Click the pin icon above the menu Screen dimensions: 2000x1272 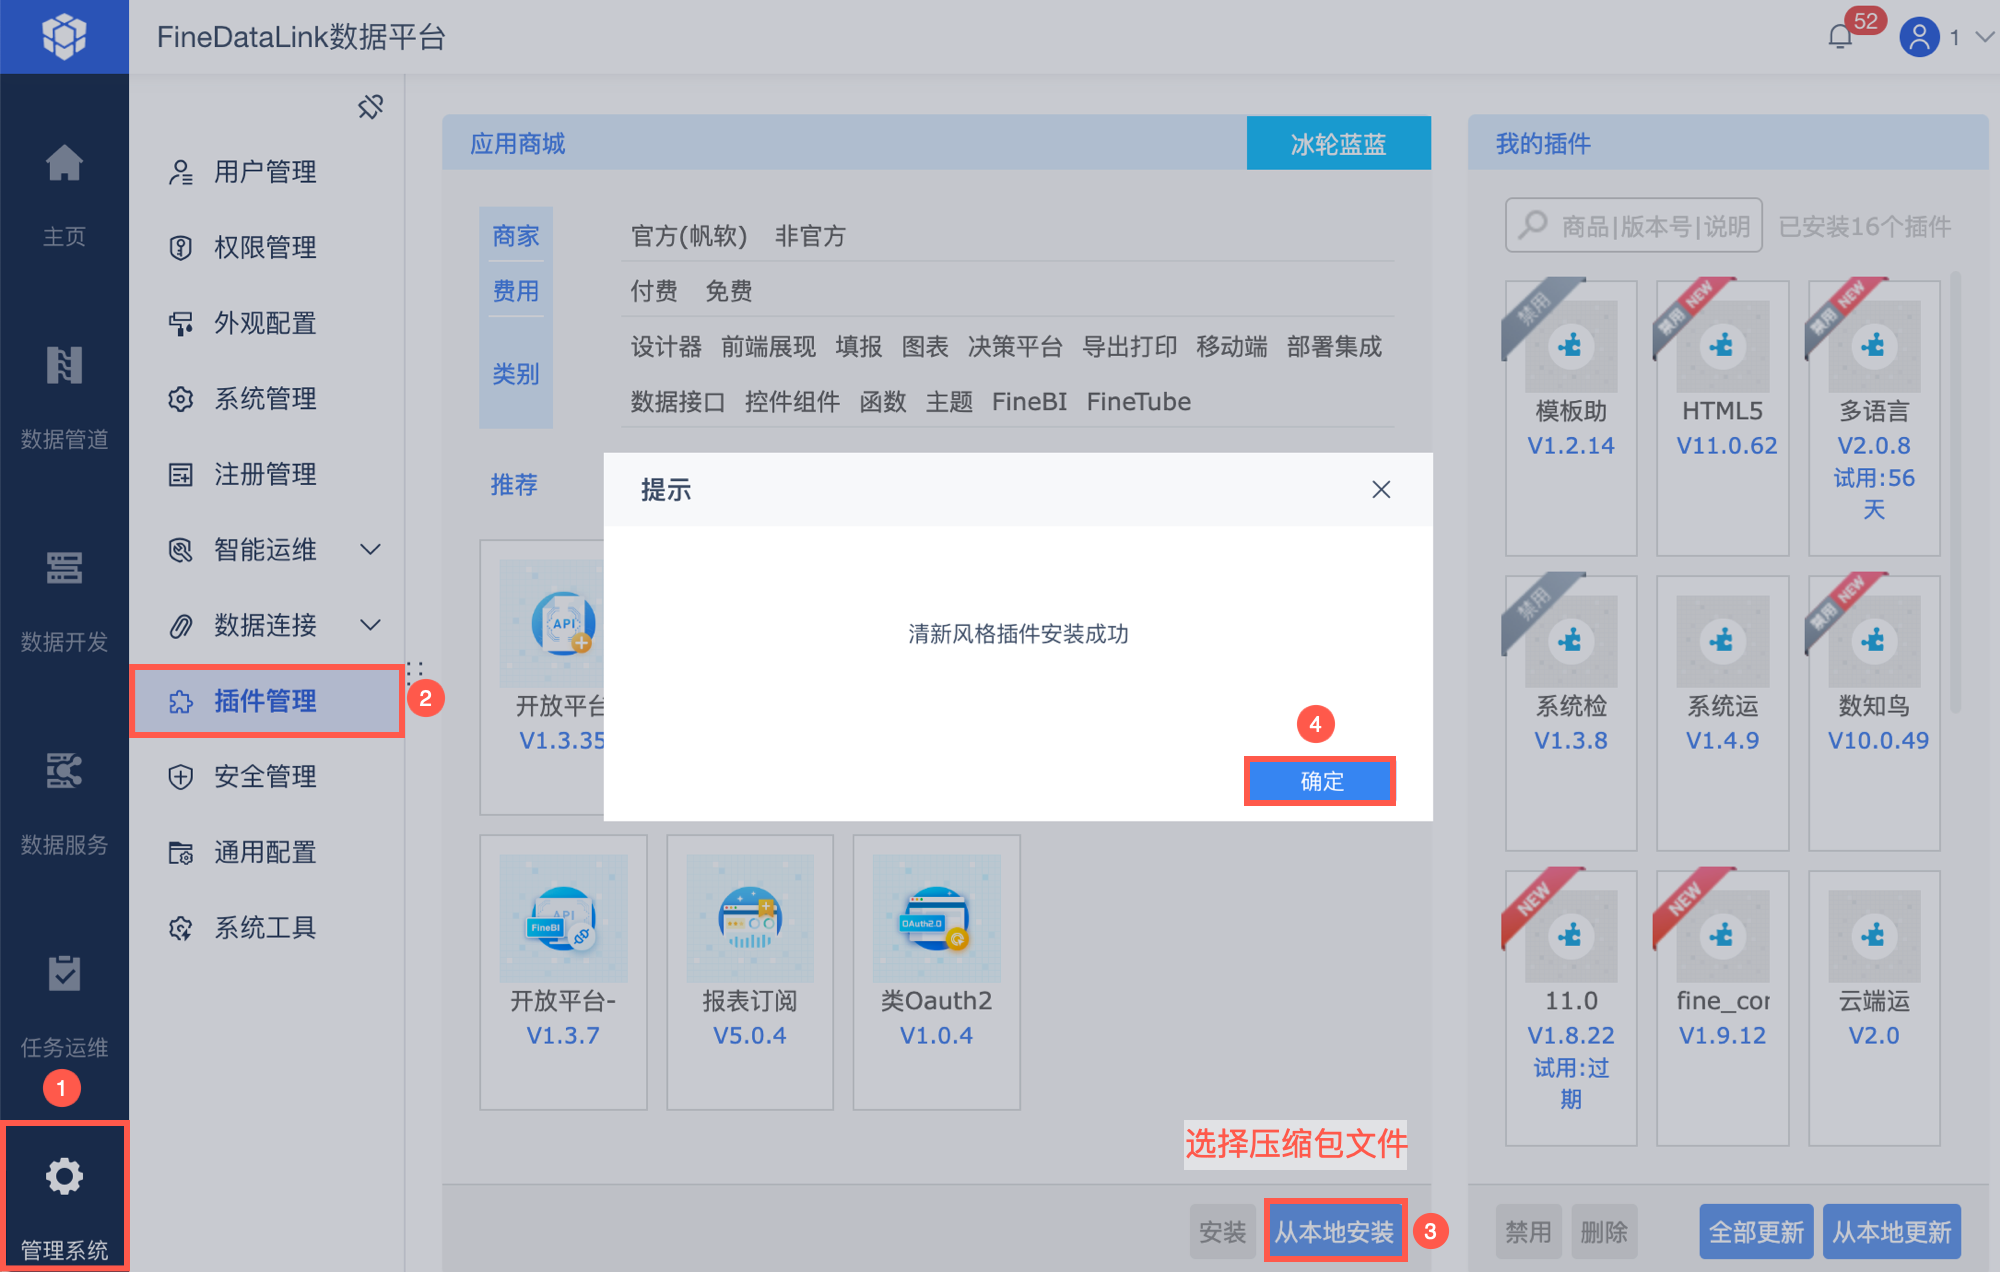(x=370, y=107)
